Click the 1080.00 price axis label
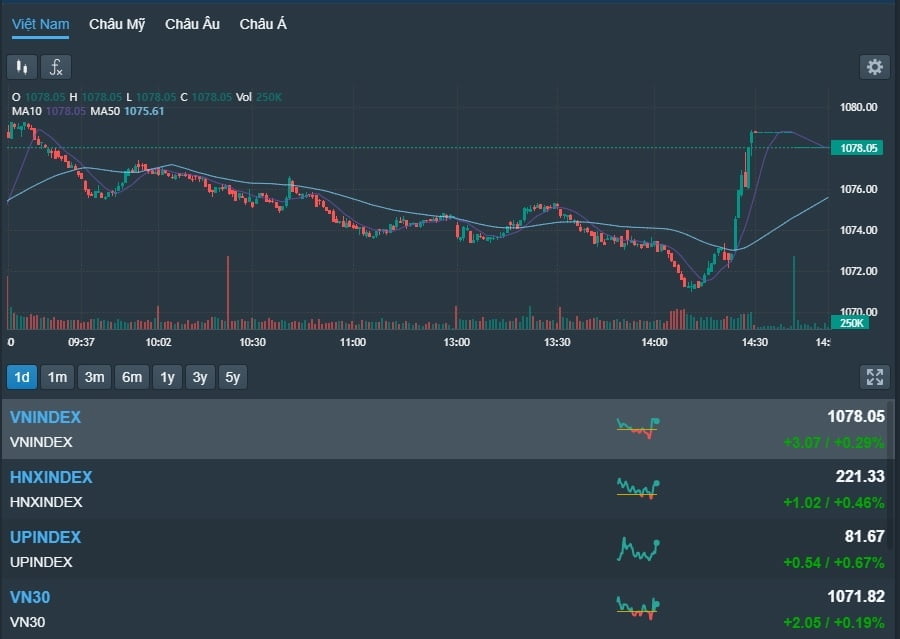This screenshot has height=639, width=900. click(x=858, y=107)
